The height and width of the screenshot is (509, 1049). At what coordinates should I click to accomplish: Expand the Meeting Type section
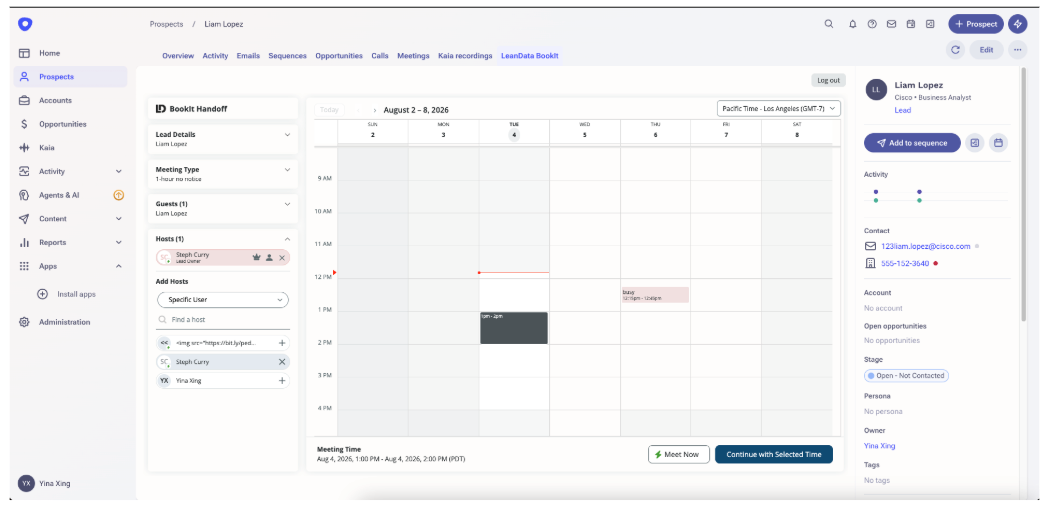[288, 169]
